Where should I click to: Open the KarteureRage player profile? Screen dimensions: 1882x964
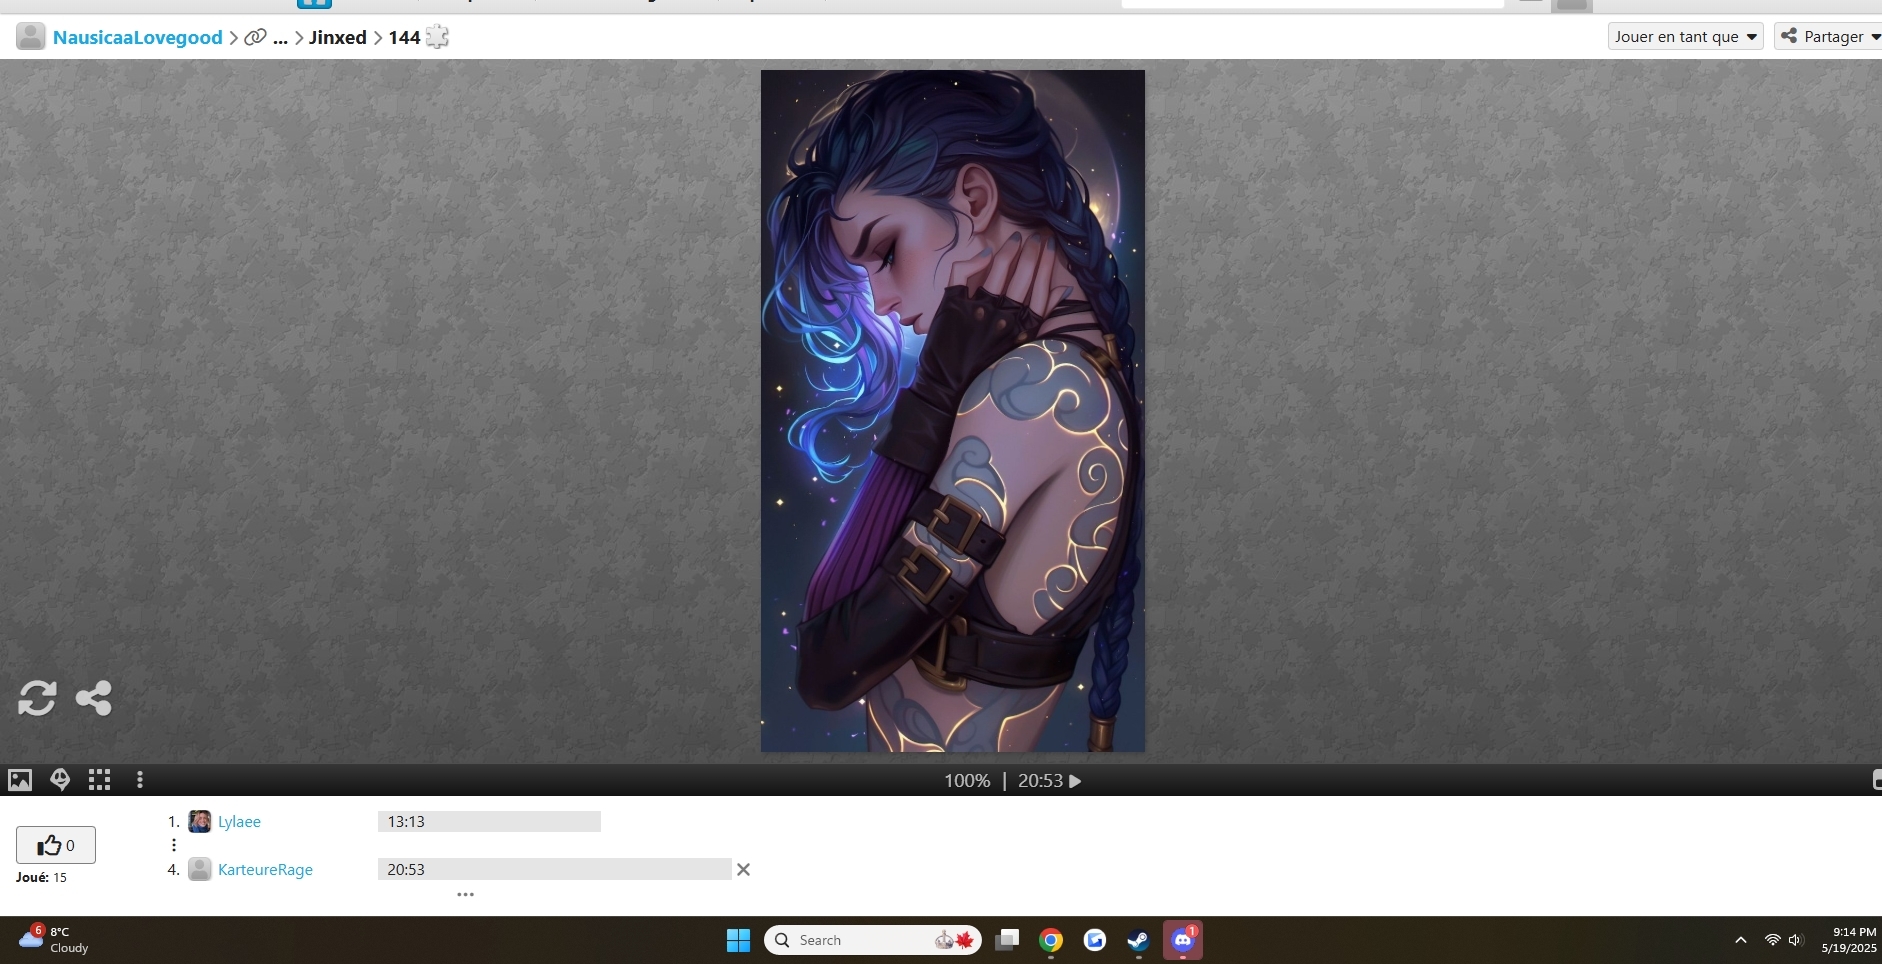(265, 870)
